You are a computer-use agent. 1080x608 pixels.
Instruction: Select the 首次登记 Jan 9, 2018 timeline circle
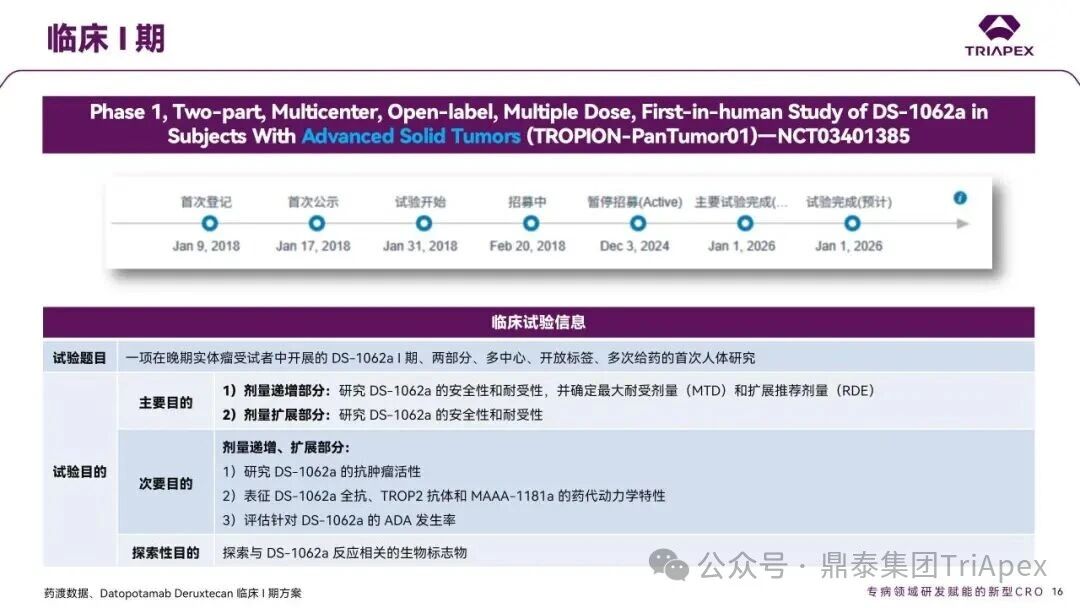[209, 224]
